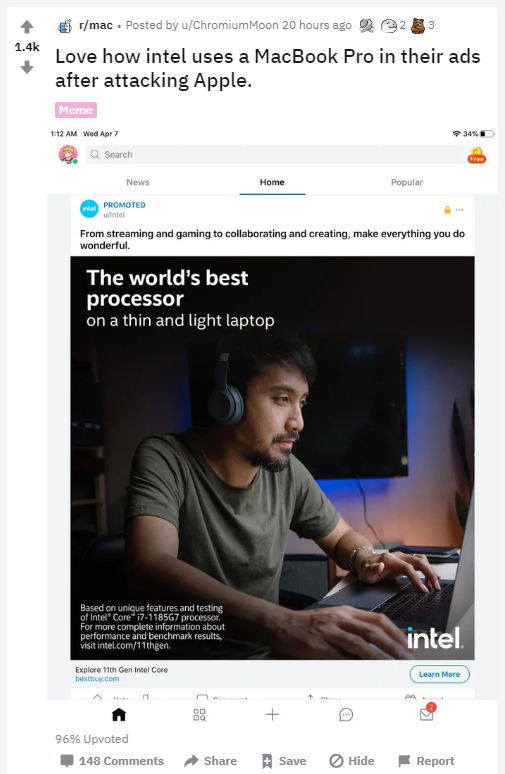505x774 pixels.
Task: Open the communities grid icon
Action: coord(199,714)
